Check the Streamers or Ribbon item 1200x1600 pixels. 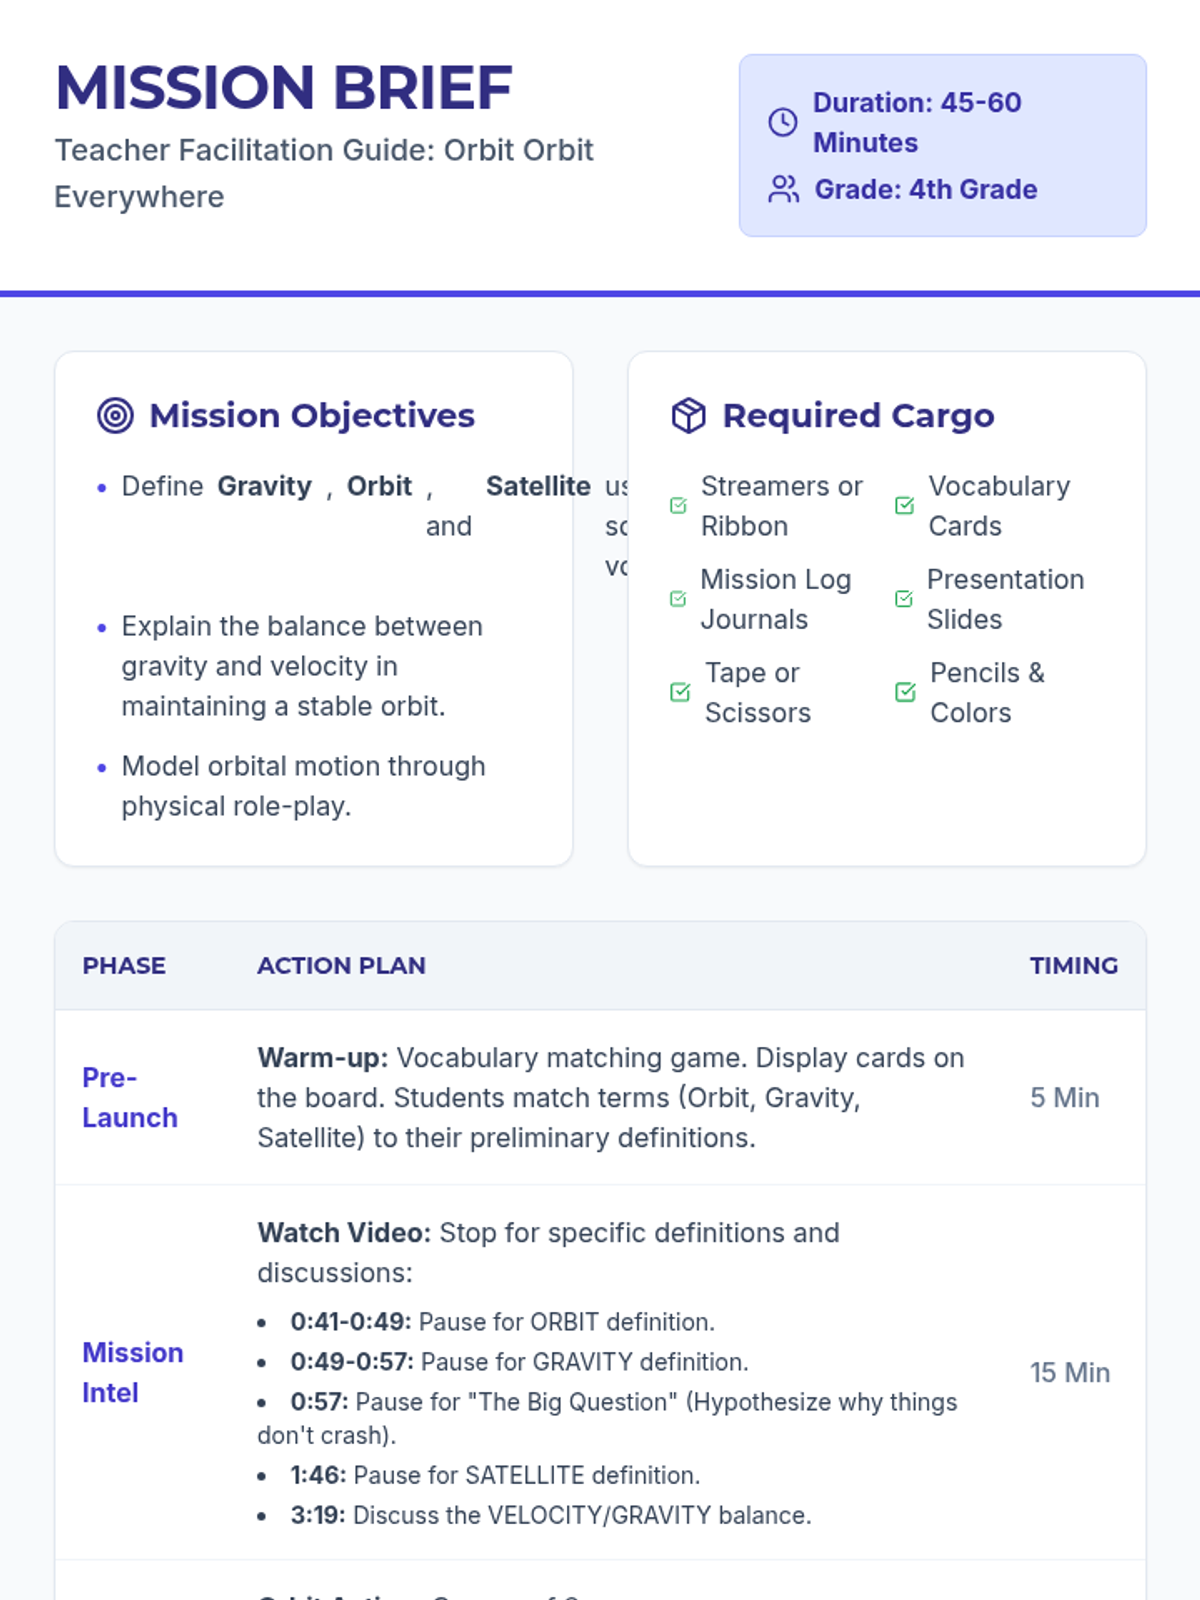click(x=679, y=506)
